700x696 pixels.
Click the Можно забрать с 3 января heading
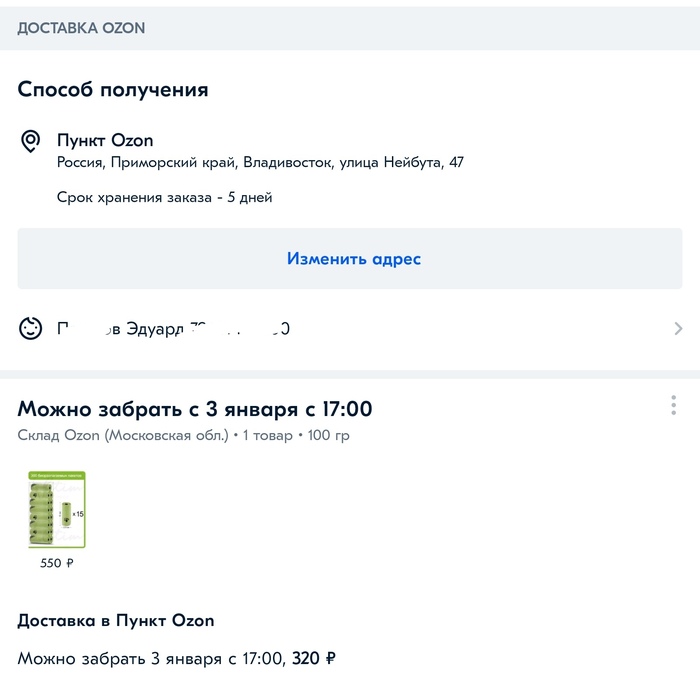[195, 409]
